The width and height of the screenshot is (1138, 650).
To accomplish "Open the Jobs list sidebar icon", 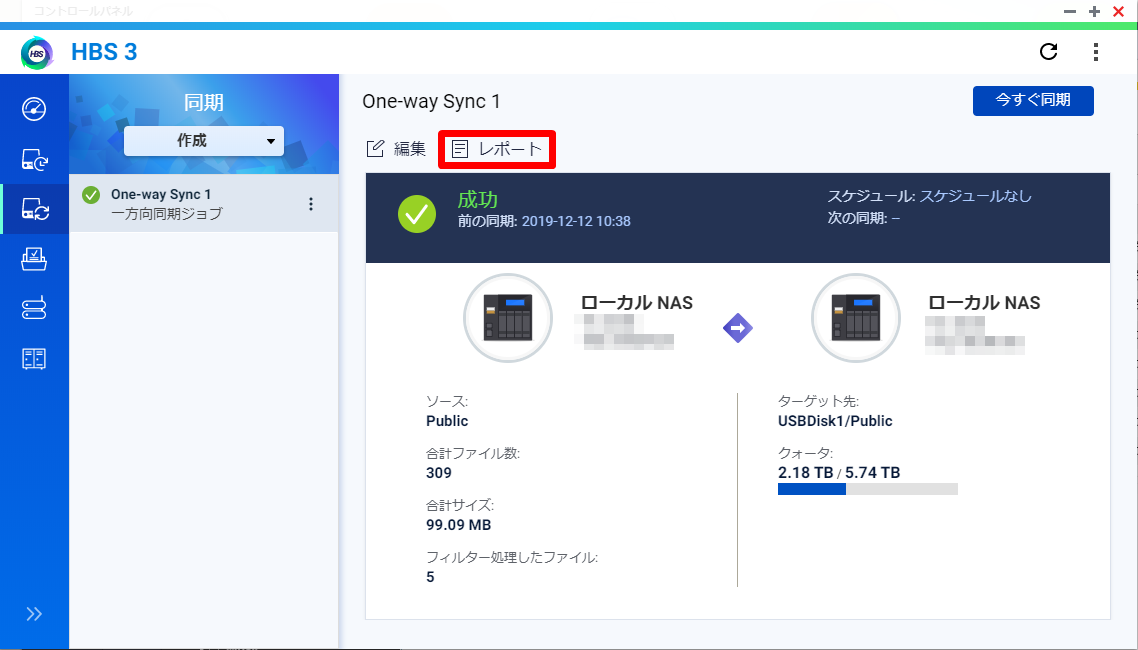I will click(34, 259).
